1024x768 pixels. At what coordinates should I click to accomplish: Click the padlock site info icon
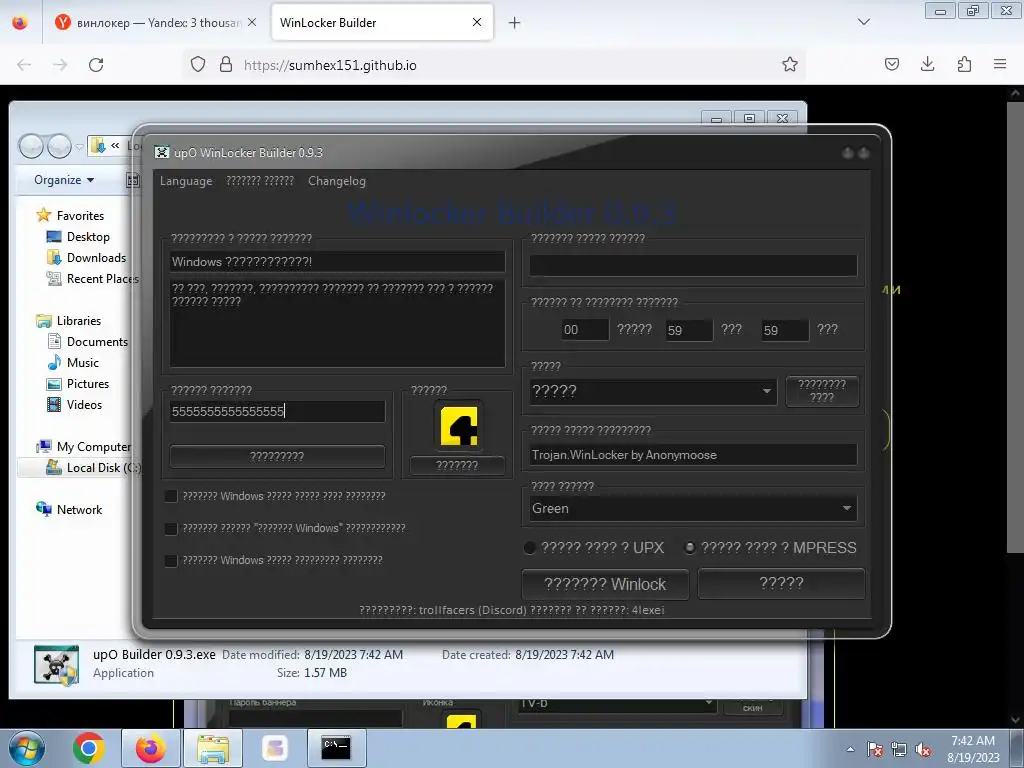coord(226,64)
